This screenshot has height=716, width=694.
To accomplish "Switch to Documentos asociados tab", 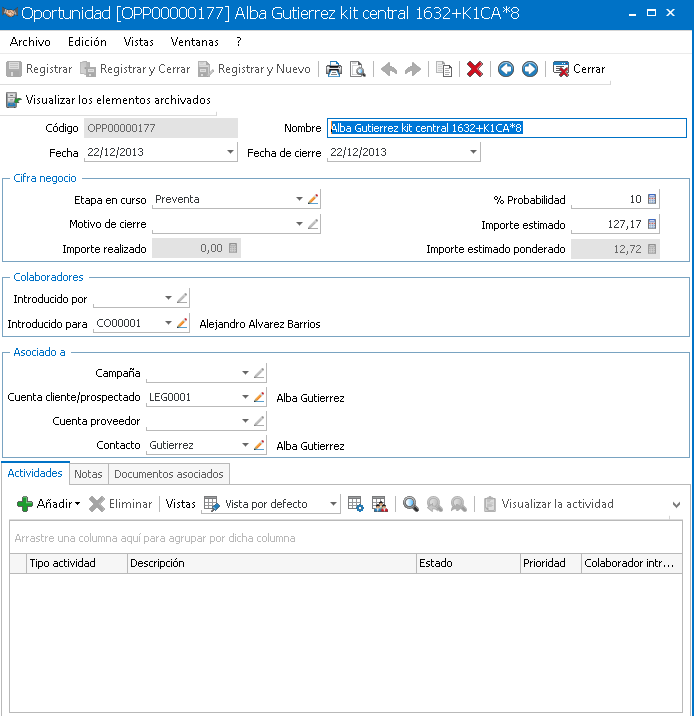I will pyautogui.click(x=169, y=474).
